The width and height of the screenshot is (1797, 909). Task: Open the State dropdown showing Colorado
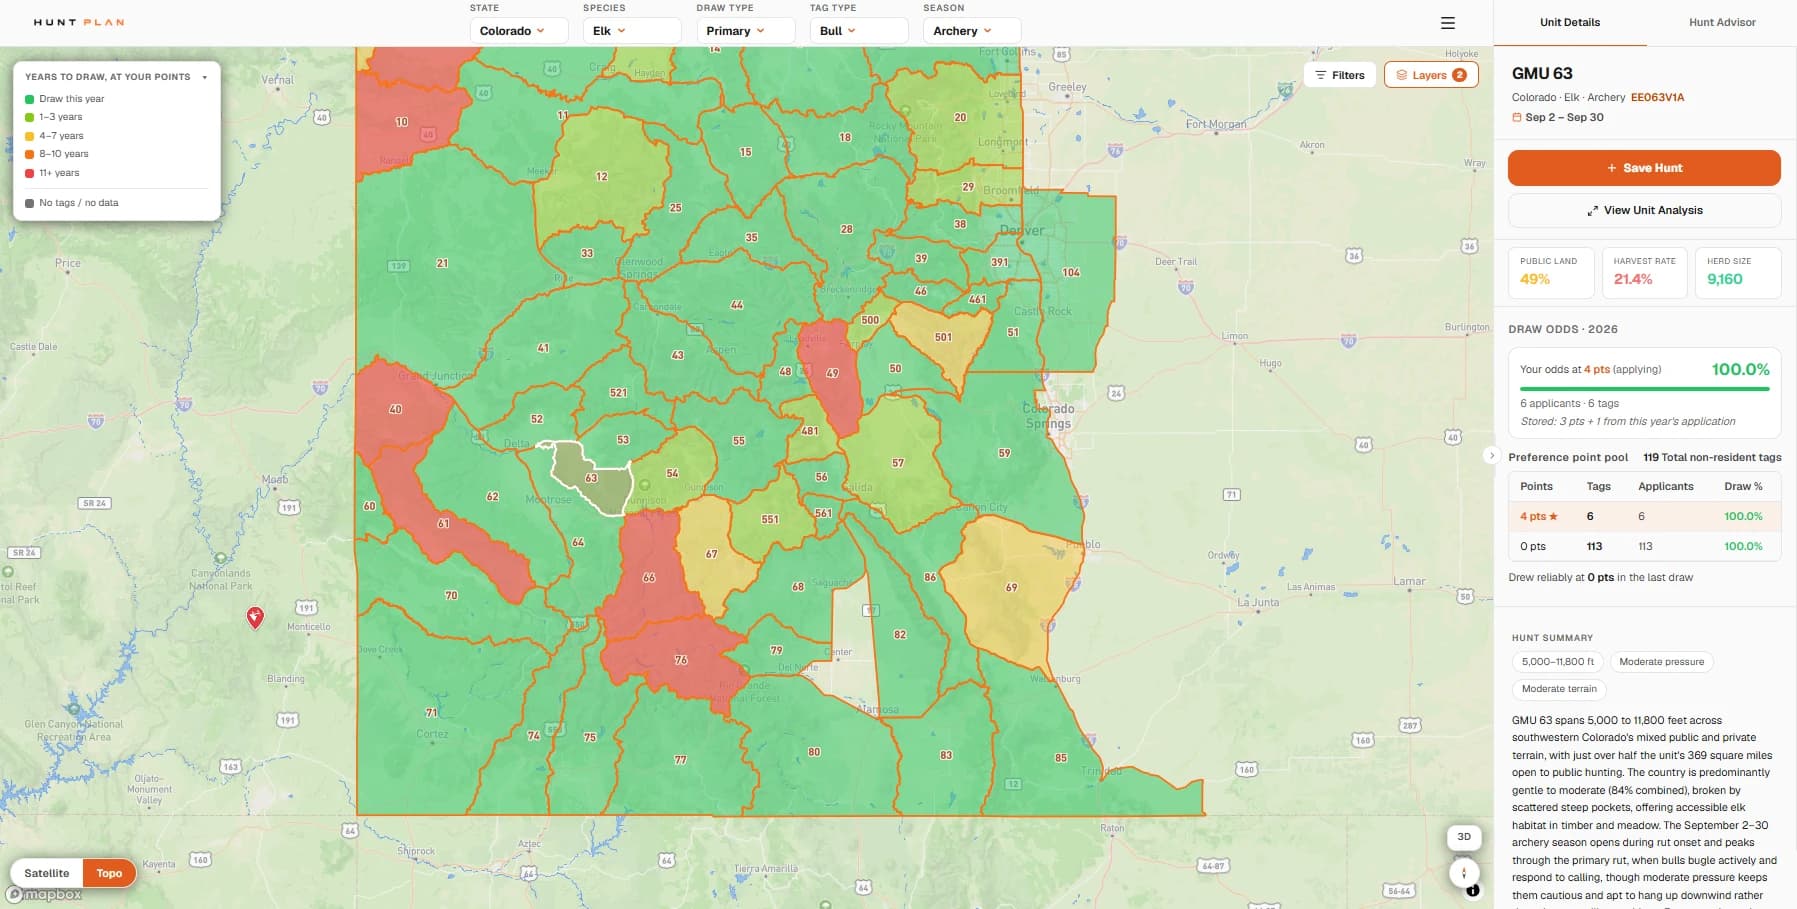519,31
